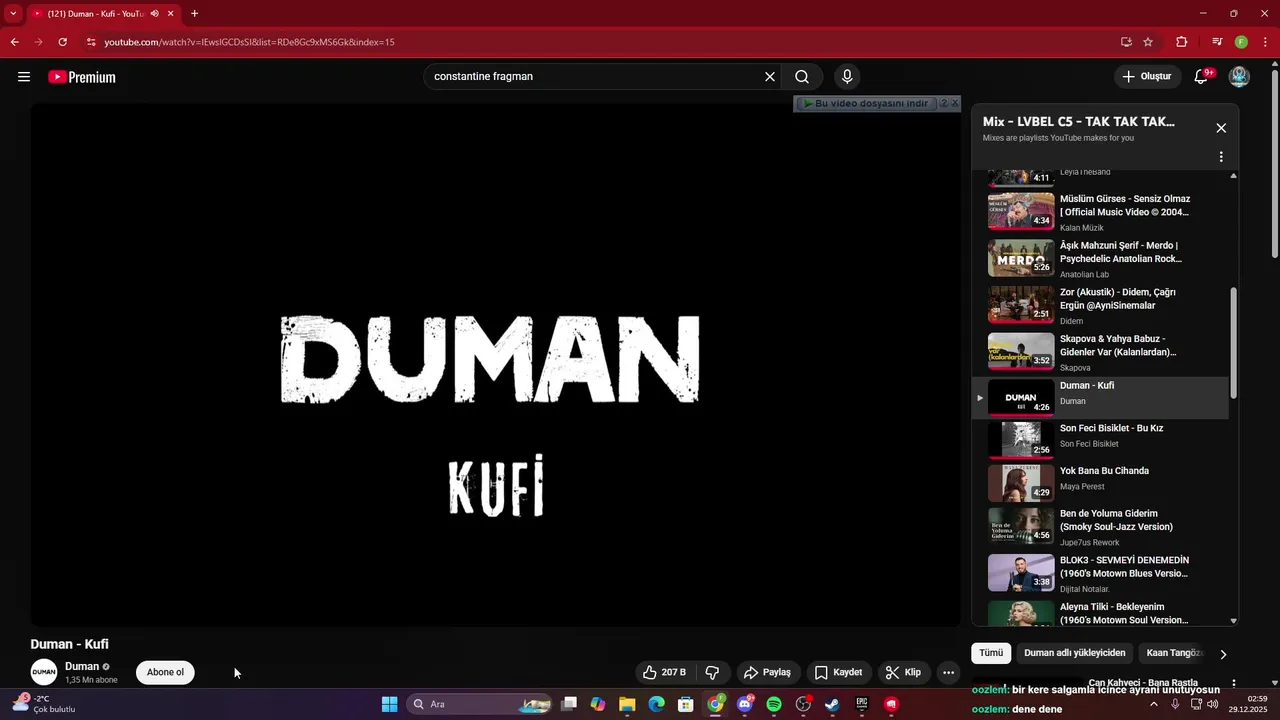The height and width of the screenshot is (720, 1280).
Task: Play Zor (Akustik) - Didem item
Action: point(1100,305)
